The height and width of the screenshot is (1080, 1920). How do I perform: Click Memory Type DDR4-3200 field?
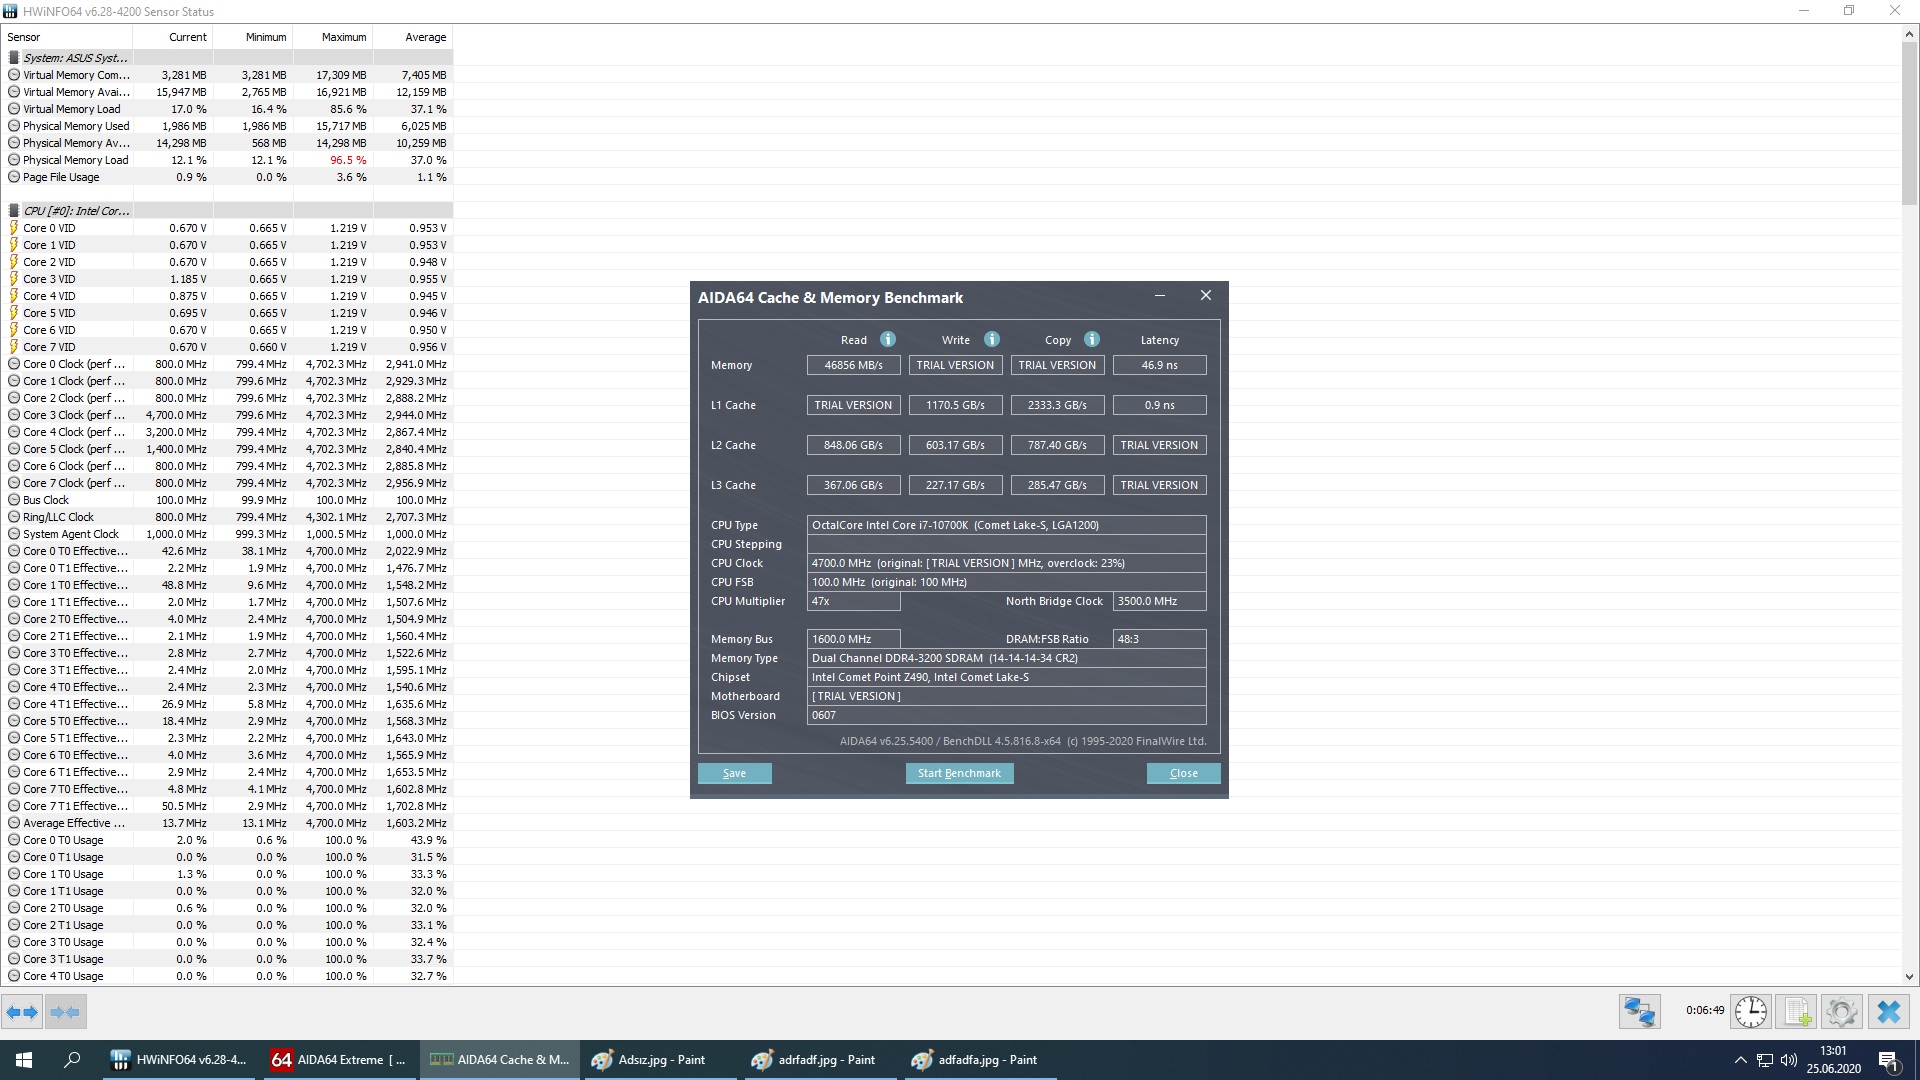(x=1006, y=658)
